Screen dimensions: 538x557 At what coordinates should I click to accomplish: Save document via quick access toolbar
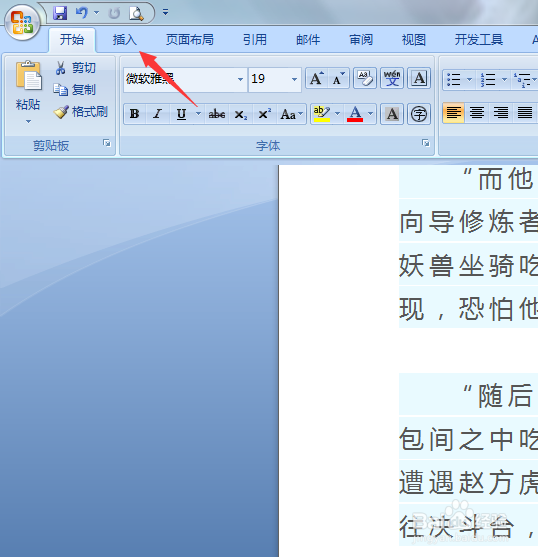60,13
